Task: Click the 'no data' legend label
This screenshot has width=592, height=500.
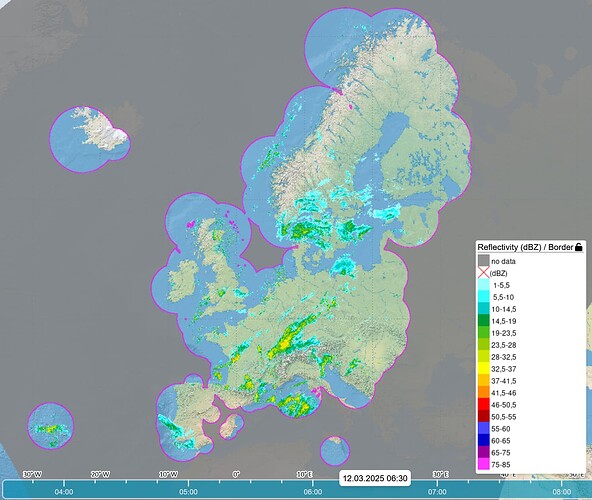Action: pyautogui.click(x=503, y=261)
